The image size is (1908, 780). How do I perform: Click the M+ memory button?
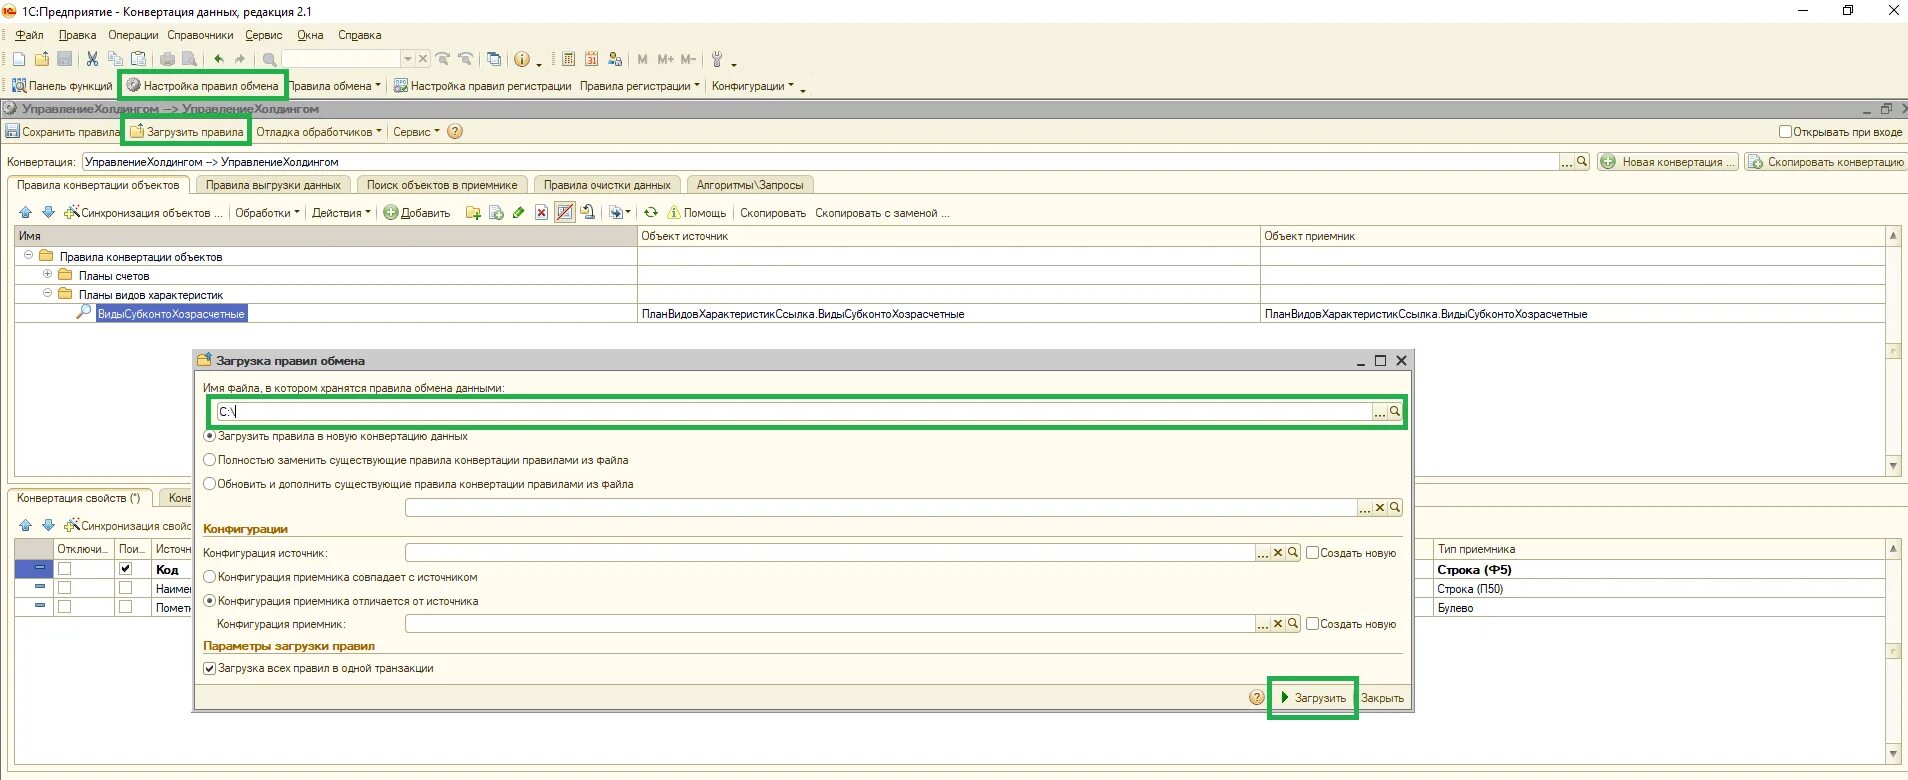coord(666,59)
